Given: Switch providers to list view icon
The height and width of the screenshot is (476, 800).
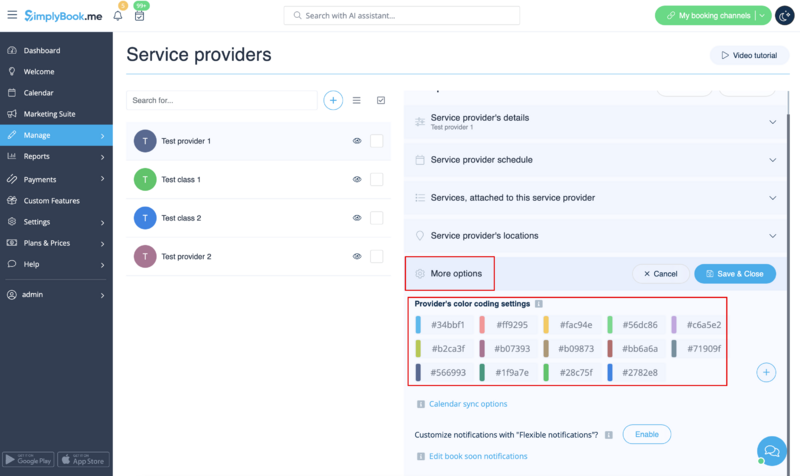Looking at the screenshot, I should (x=357, y=101).
